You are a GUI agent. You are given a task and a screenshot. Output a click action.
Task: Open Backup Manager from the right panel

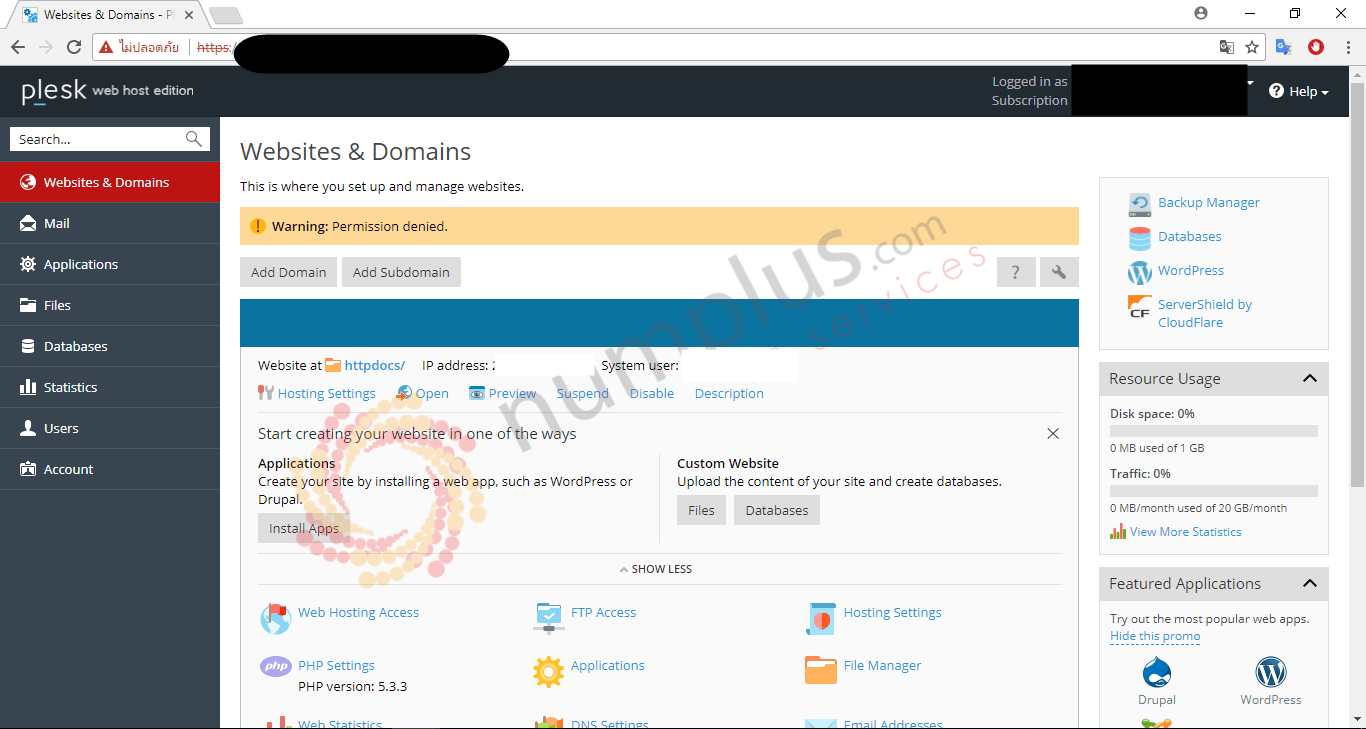pos(1208,202)
